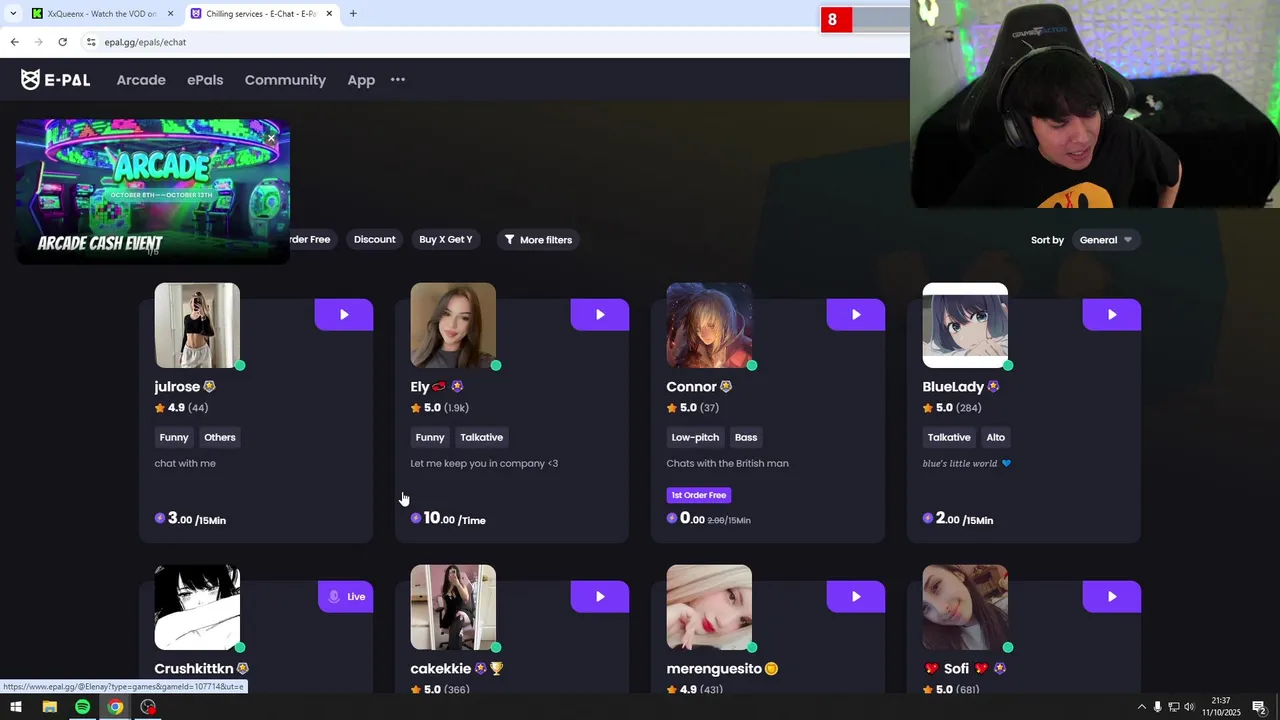Screen dimensions: 1280x720
Task: Reload the page in browser
Action: [x=62, y=42]
